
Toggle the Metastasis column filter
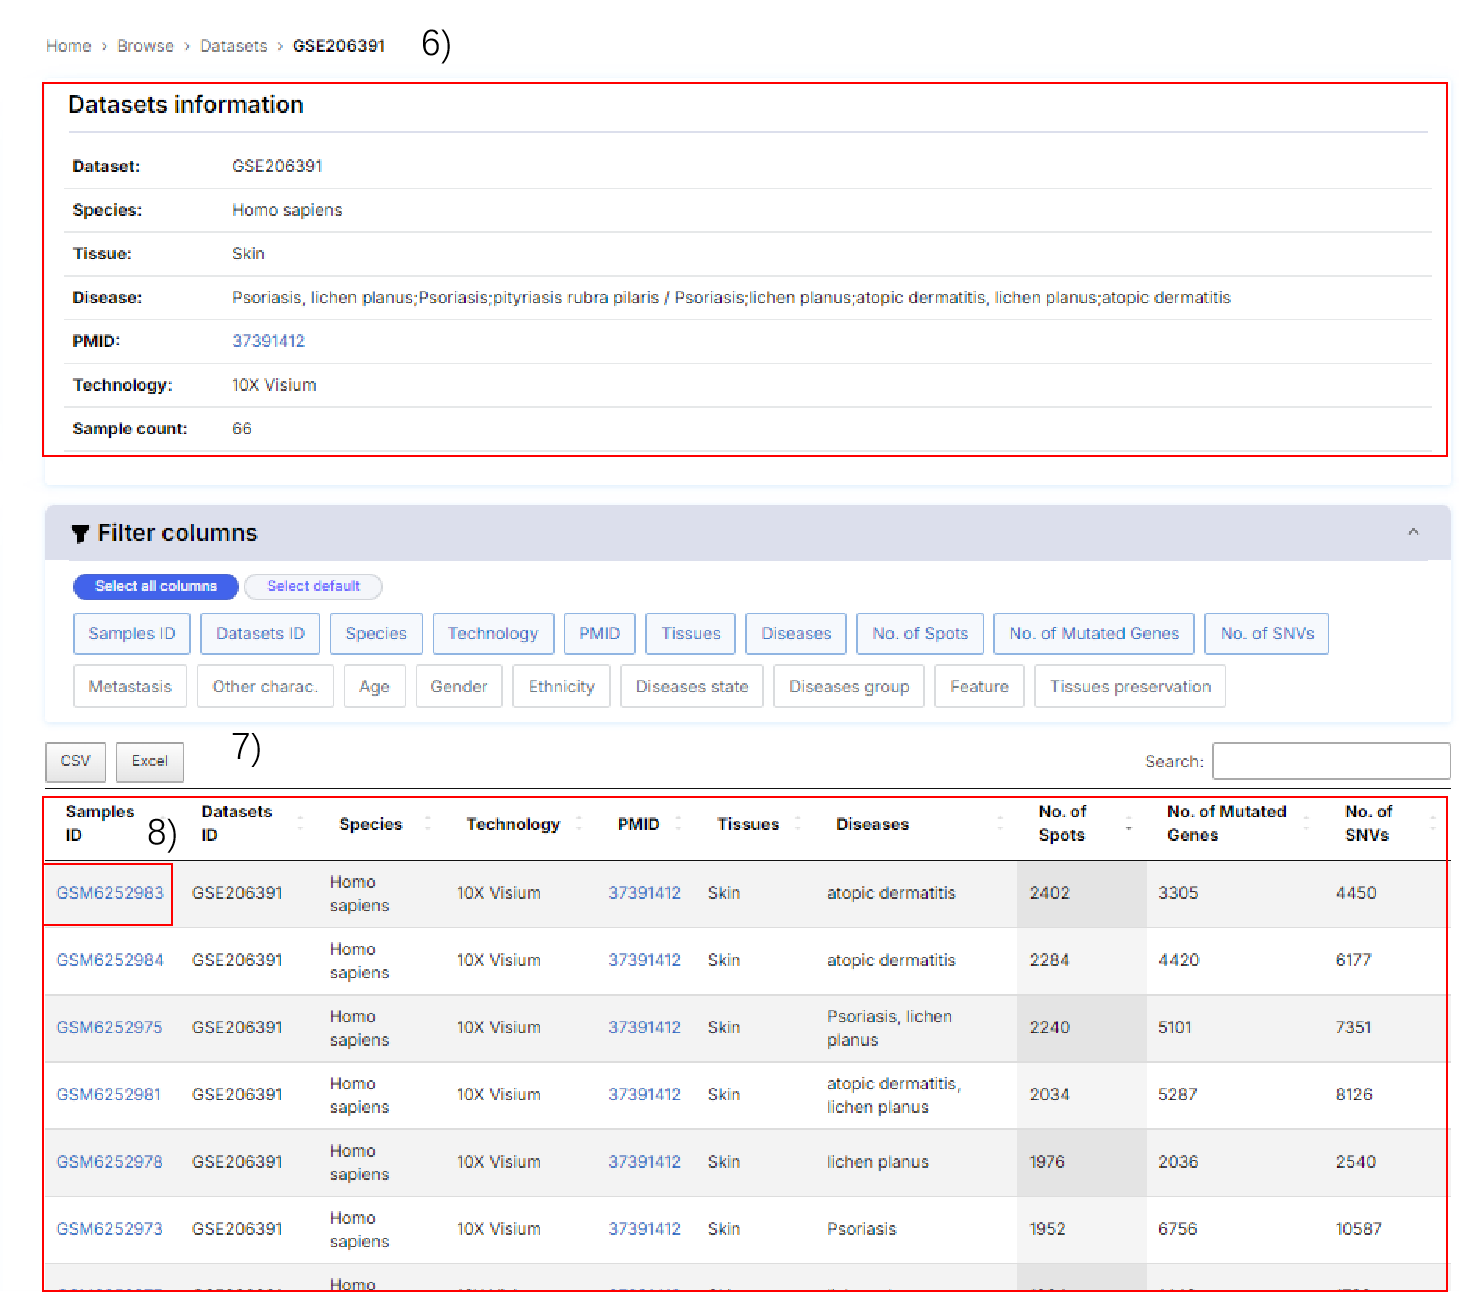(x=130, y=687)
